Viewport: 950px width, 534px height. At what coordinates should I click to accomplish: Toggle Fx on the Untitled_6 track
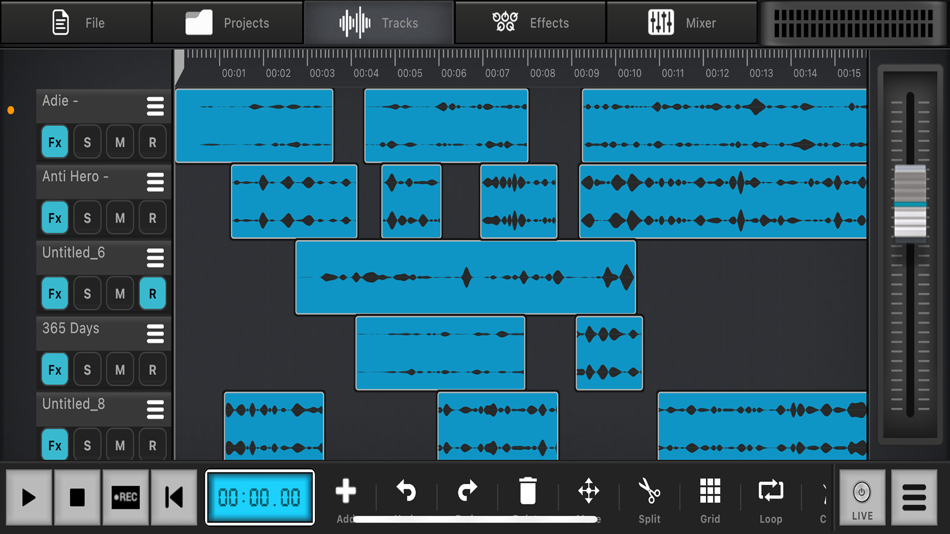[55, 293]
